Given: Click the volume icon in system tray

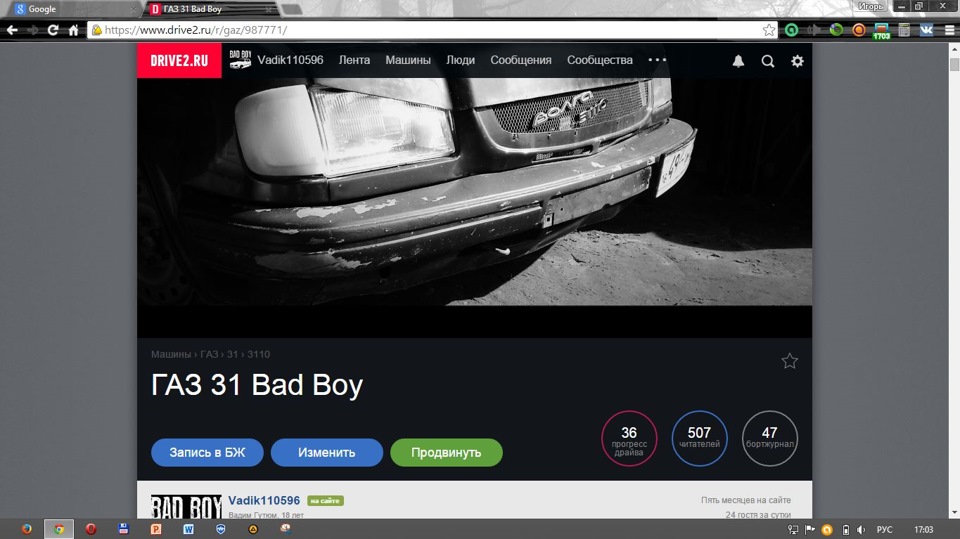Looking at the screenshot, I should (x=861, y=530).
